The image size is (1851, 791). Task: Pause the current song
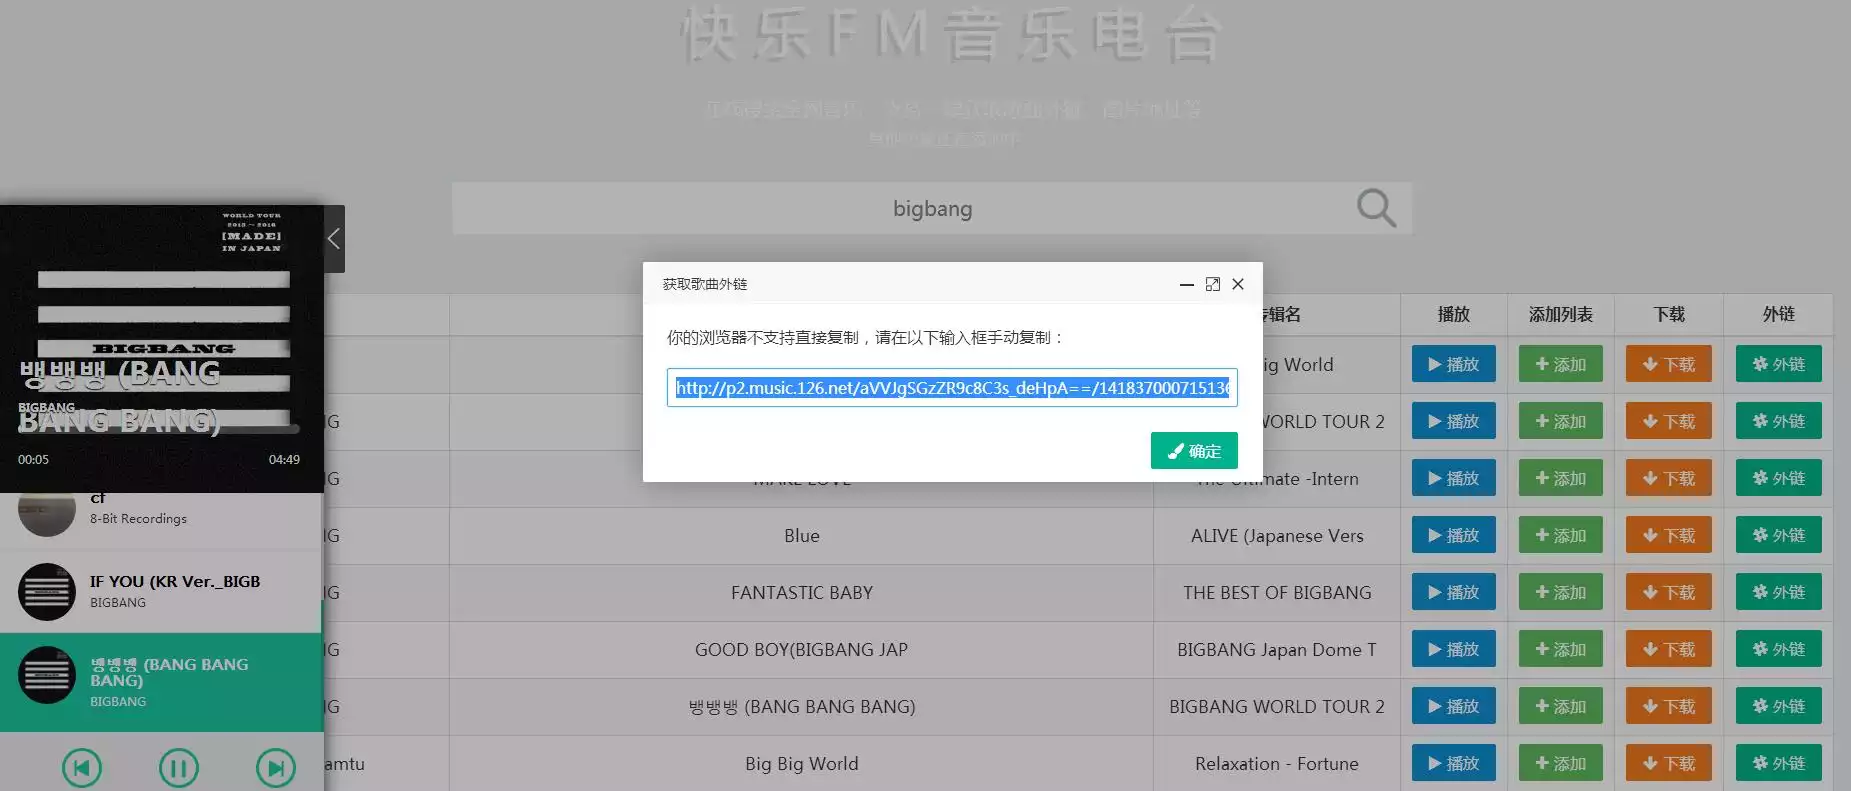click(x=179, y=768)
